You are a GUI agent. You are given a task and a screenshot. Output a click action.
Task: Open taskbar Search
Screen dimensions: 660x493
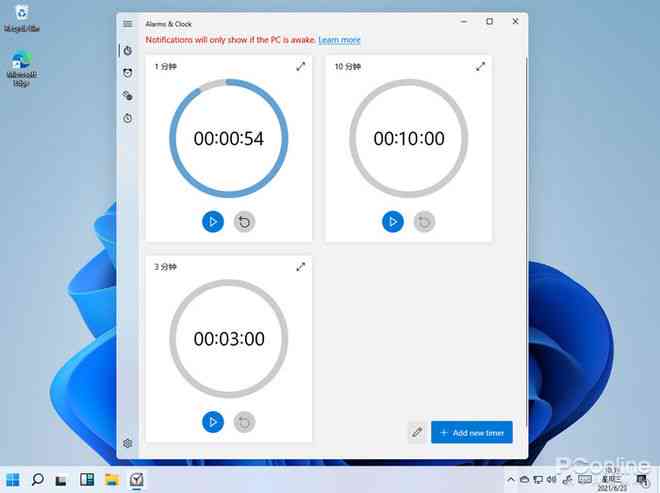coord(37,480)
